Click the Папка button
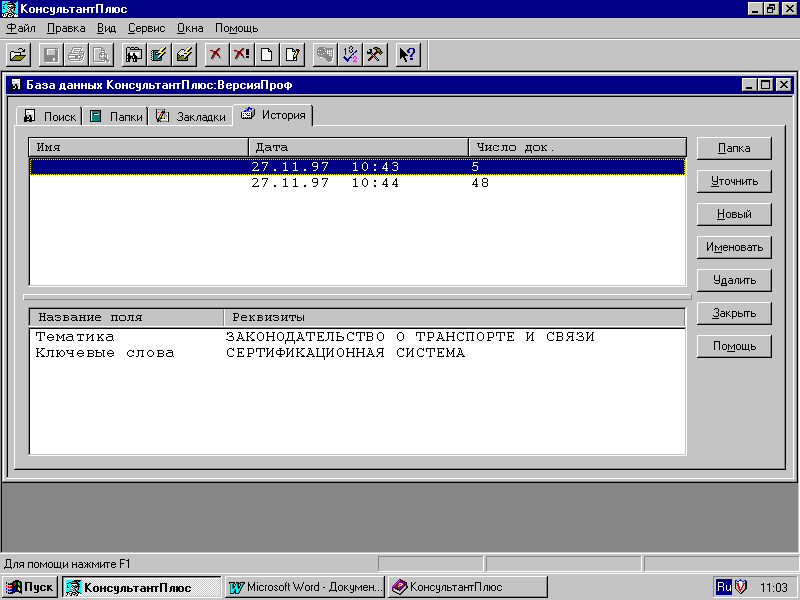800x600 pixels. coord(734,148)
